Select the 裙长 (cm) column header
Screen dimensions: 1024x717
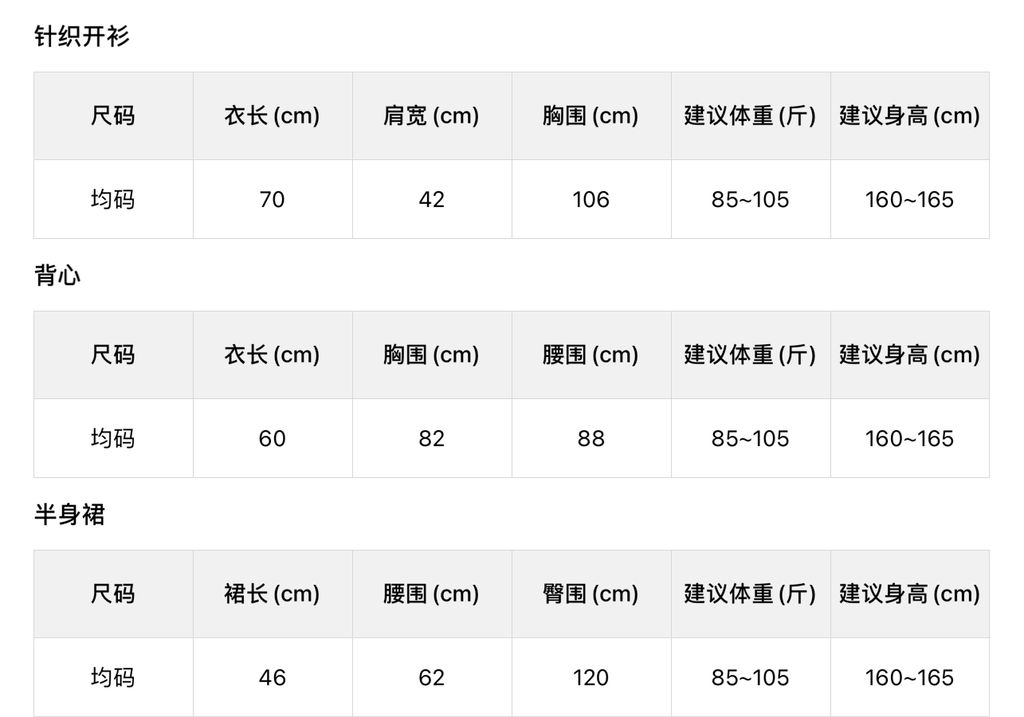[272, 594]
